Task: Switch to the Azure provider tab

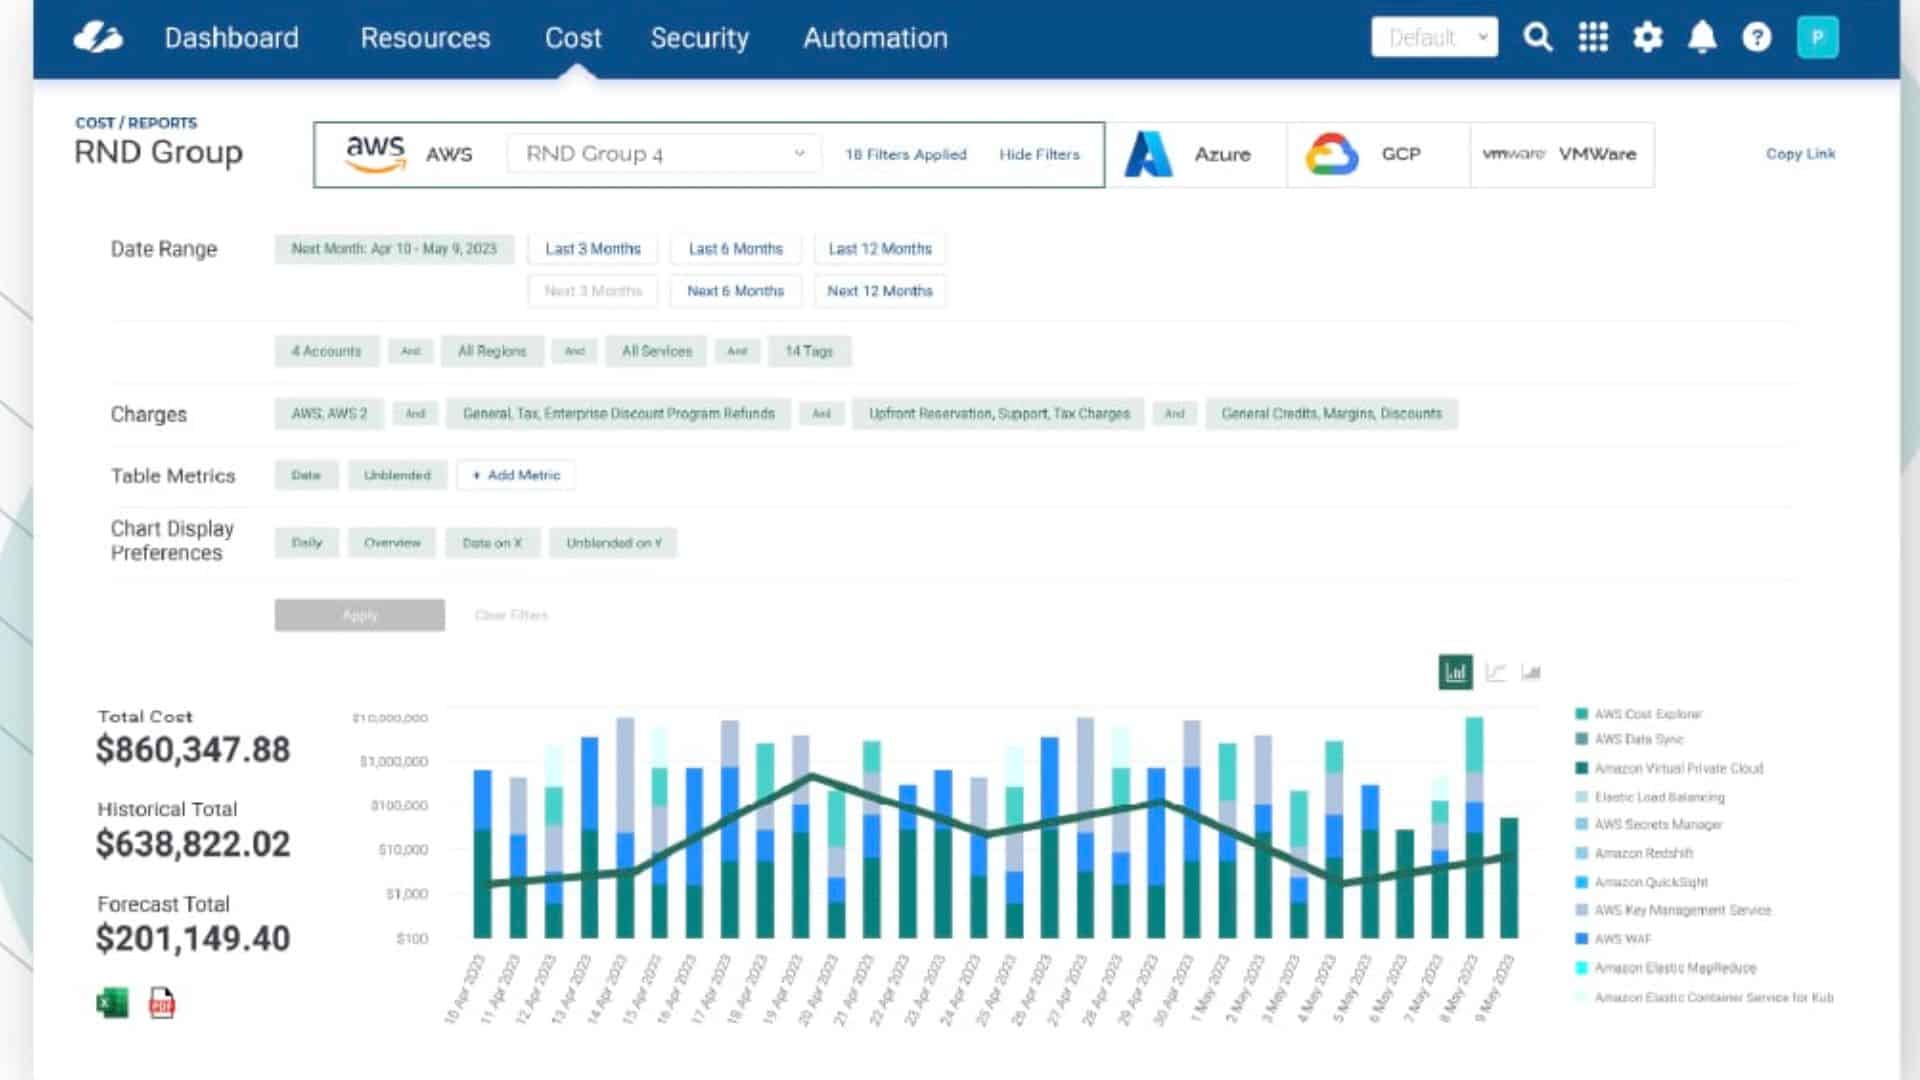Action: pyautogui.click(x=1195, y=154)
